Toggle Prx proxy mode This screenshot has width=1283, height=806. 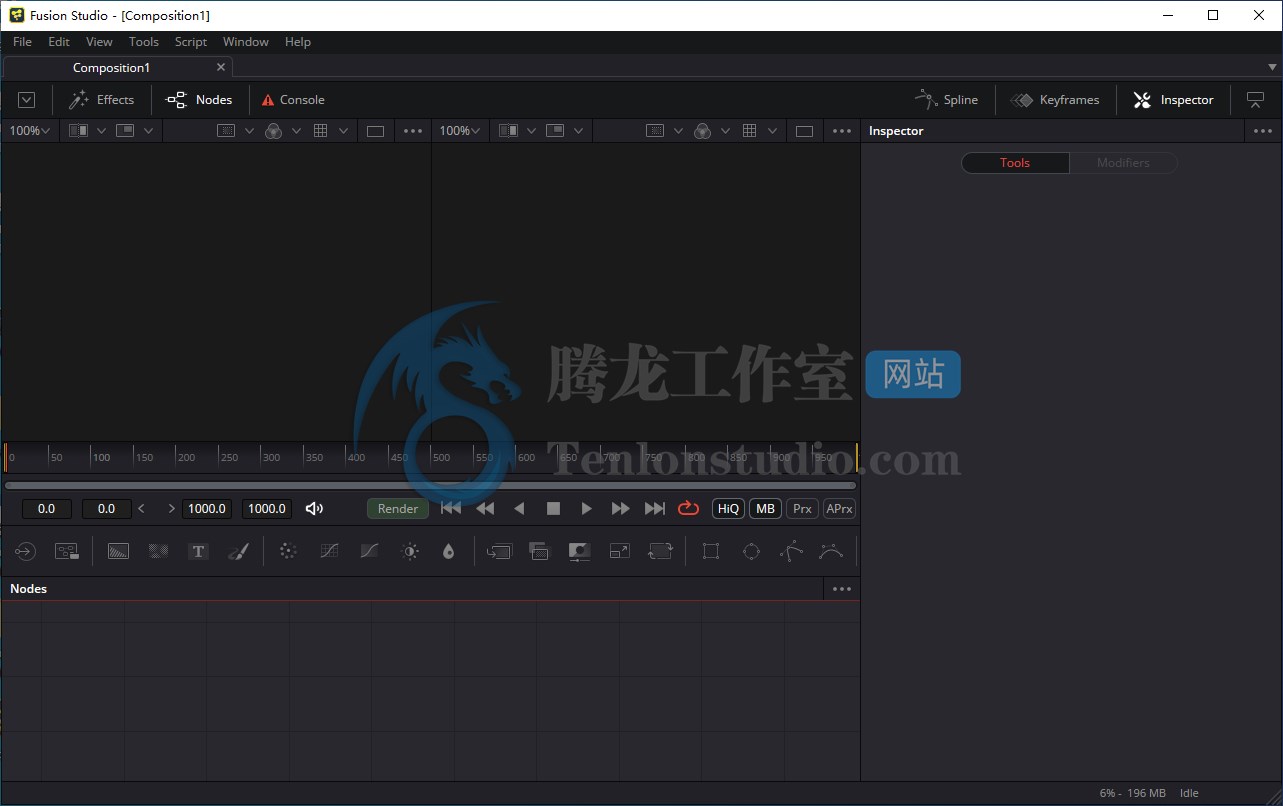tap(802, 509)
